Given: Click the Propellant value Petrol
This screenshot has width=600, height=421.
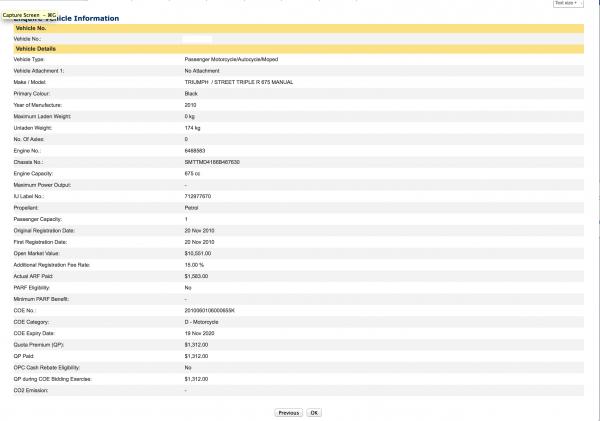Looking at the screenshot, I should pyautogui.click(x=191, y=208).
